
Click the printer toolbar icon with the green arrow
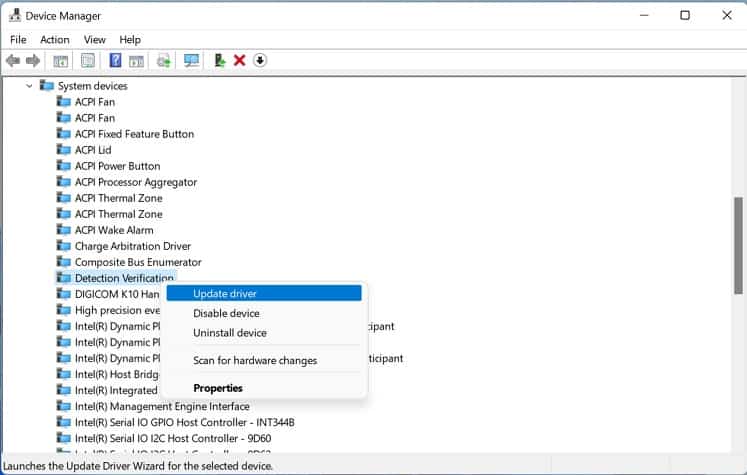(x=164, y=61)
